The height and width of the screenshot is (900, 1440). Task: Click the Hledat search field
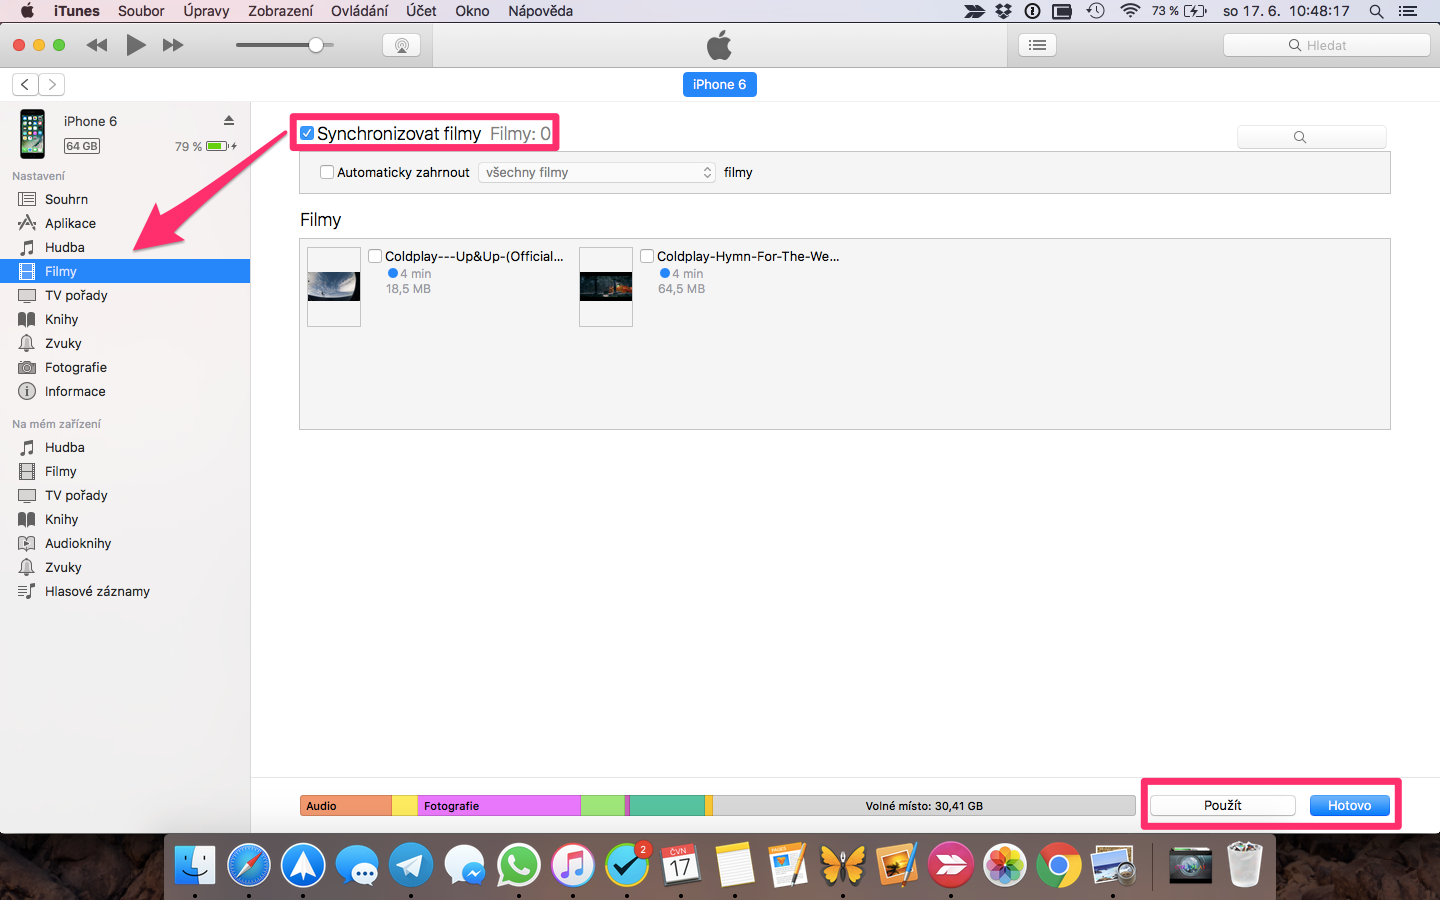pyautogui.click(x=1326, y=44)
